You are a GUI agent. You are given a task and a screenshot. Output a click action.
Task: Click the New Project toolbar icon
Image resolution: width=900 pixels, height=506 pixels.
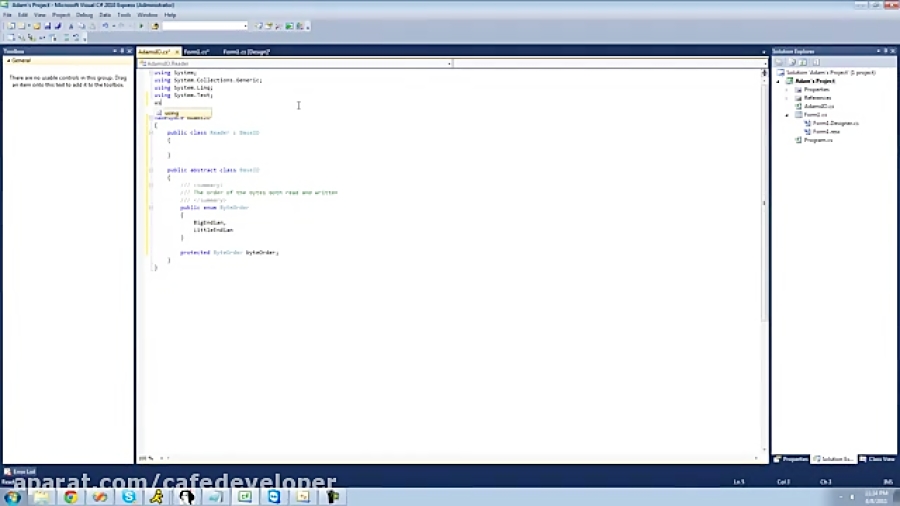pos(11,26)
